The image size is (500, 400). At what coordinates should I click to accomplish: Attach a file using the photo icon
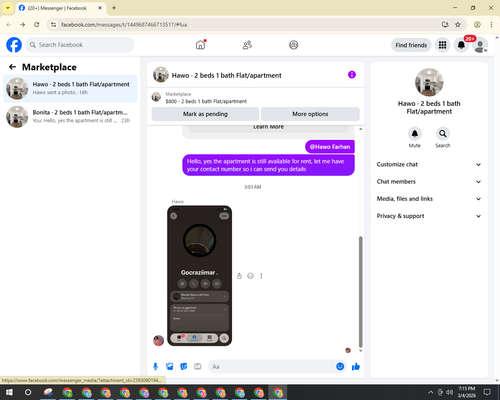170,367
